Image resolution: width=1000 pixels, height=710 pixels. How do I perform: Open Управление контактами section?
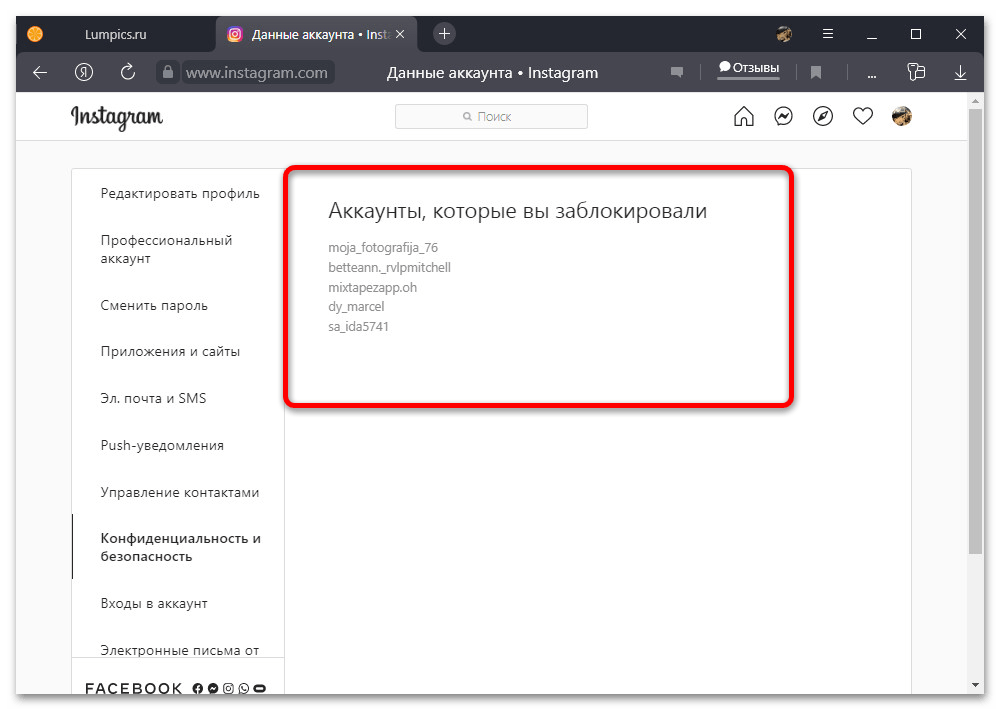180,492
